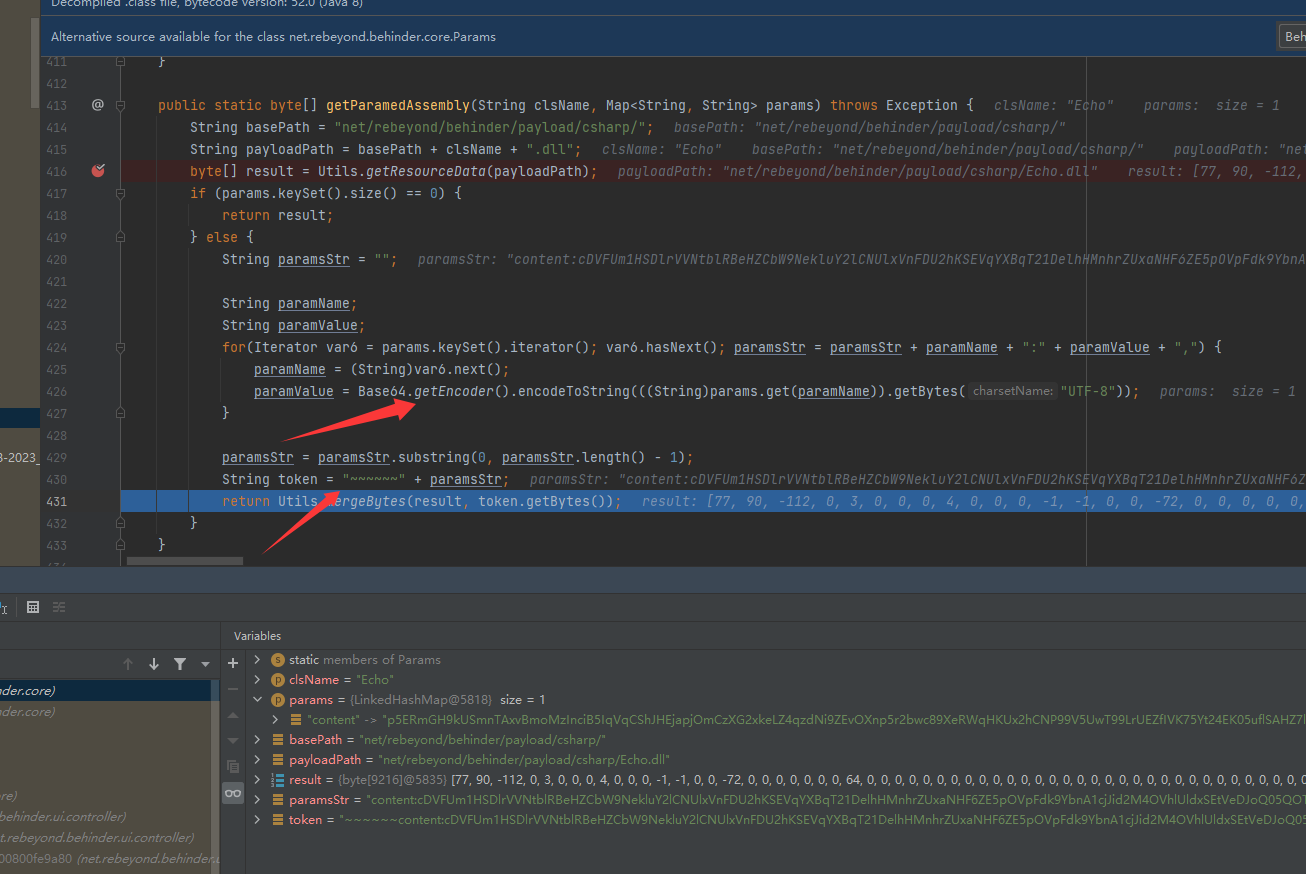Go to next frame with down arrow
1306x874 pixels.
(154, 664)
